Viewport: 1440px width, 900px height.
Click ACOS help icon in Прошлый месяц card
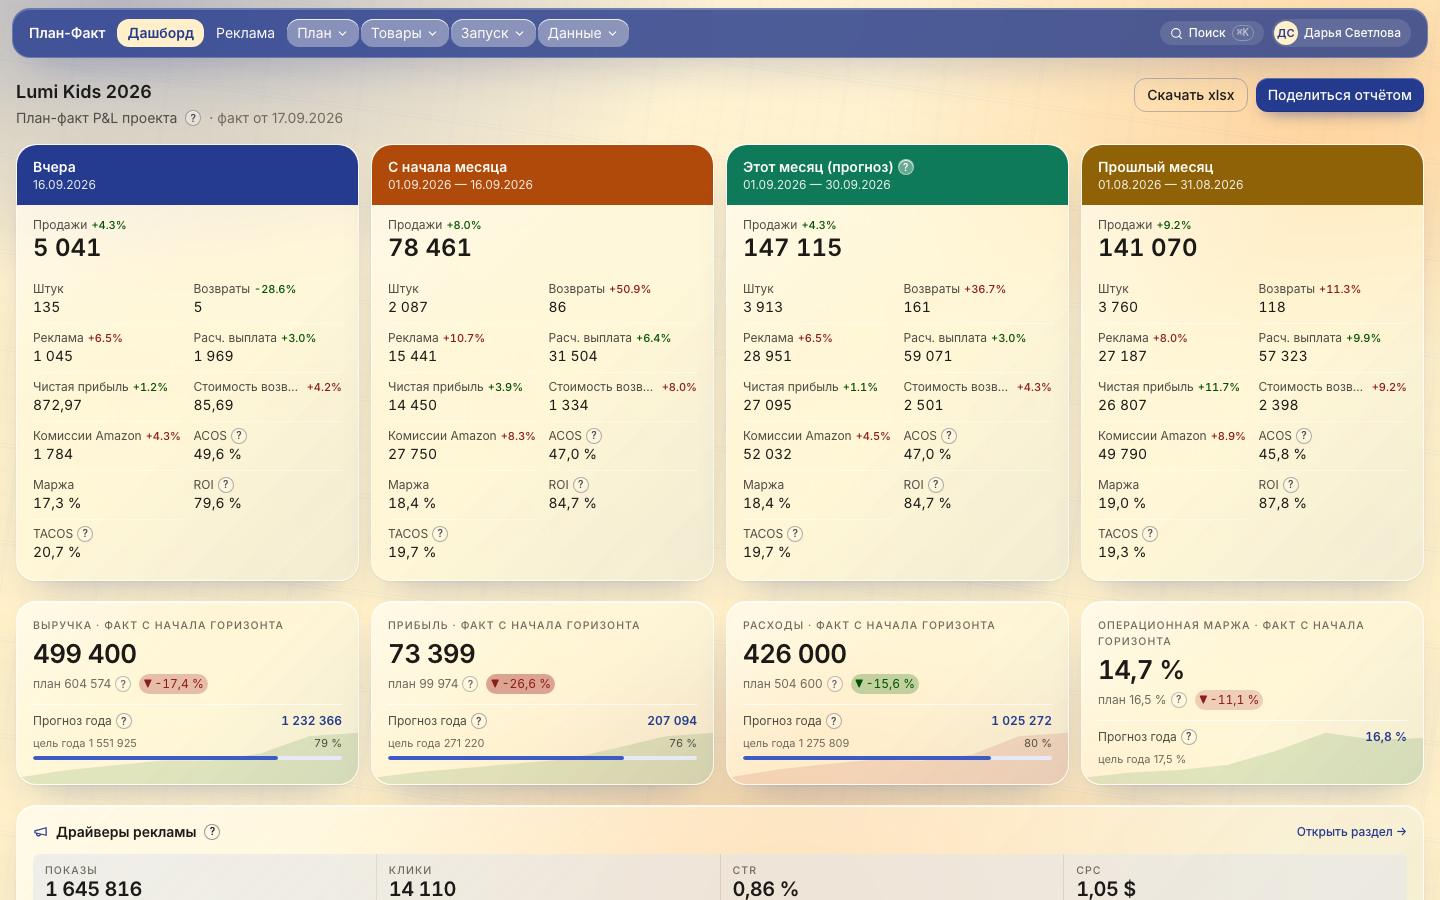[x=1304, y=436]
